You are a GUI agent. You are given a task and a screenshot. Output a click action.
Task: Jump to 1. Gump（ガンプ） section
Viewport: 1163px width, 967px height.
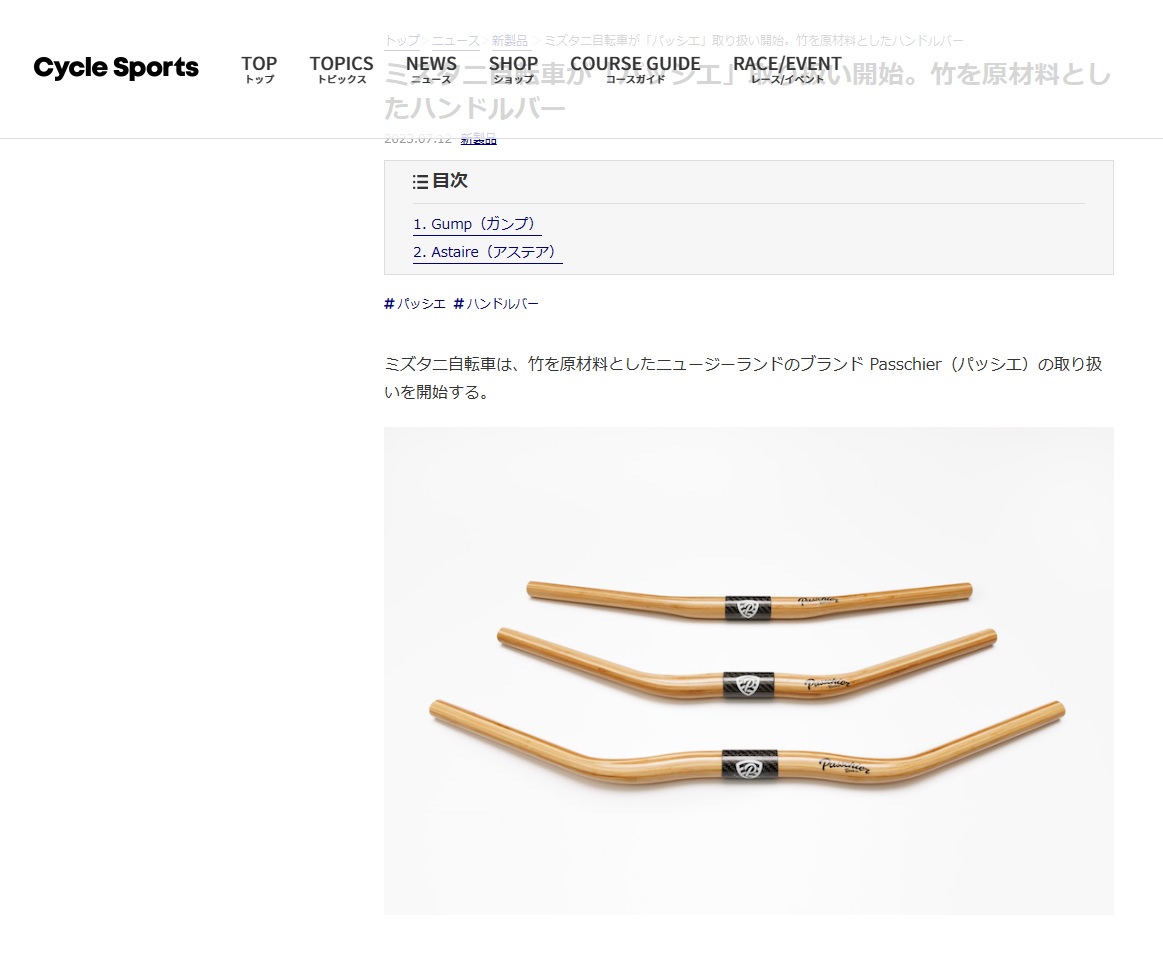(x=477, y=224)
